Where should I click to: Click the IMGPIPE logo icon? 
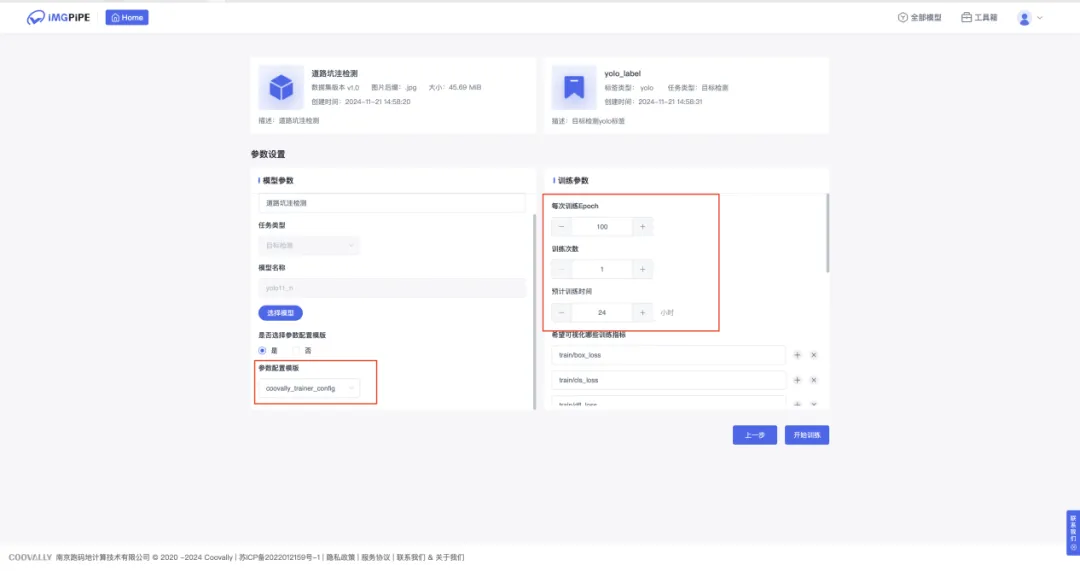click(36, 17)
